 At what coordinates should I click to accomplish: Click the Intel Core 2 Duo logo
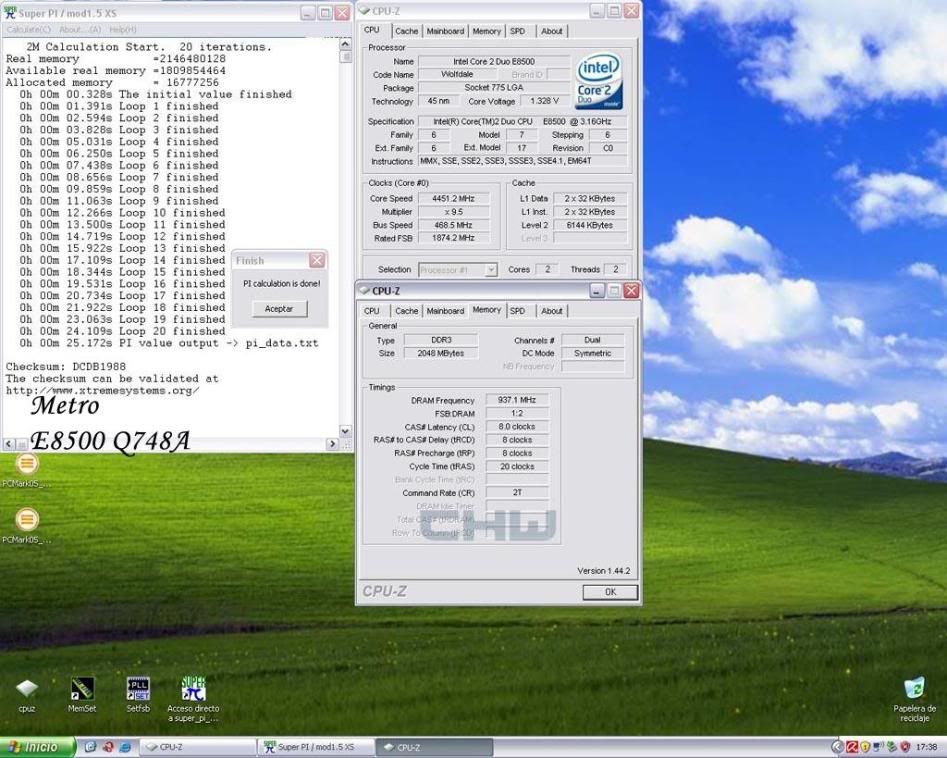pyautogui.click(x=598, y=82)
